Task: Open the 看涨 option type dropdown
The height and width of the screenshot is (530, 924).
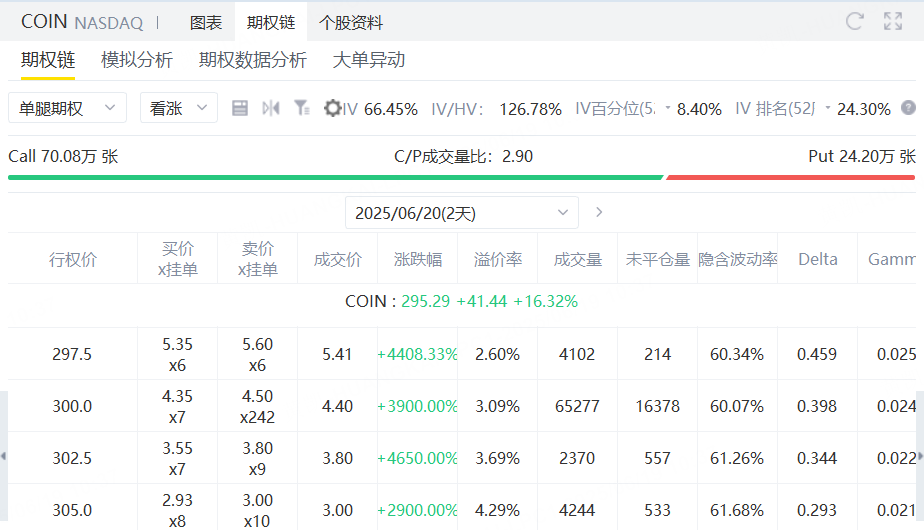Action: (x=179, y=108)
